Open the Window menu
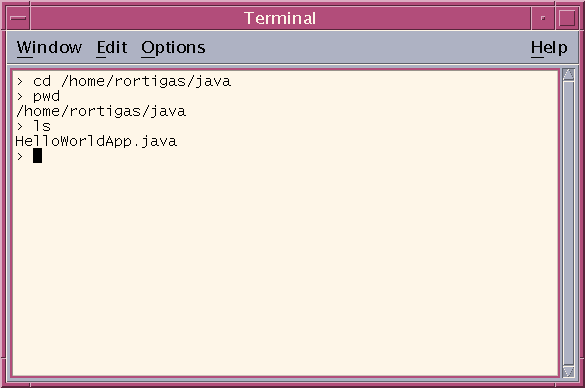The image size is (585, 388). [x=49, y=48]
